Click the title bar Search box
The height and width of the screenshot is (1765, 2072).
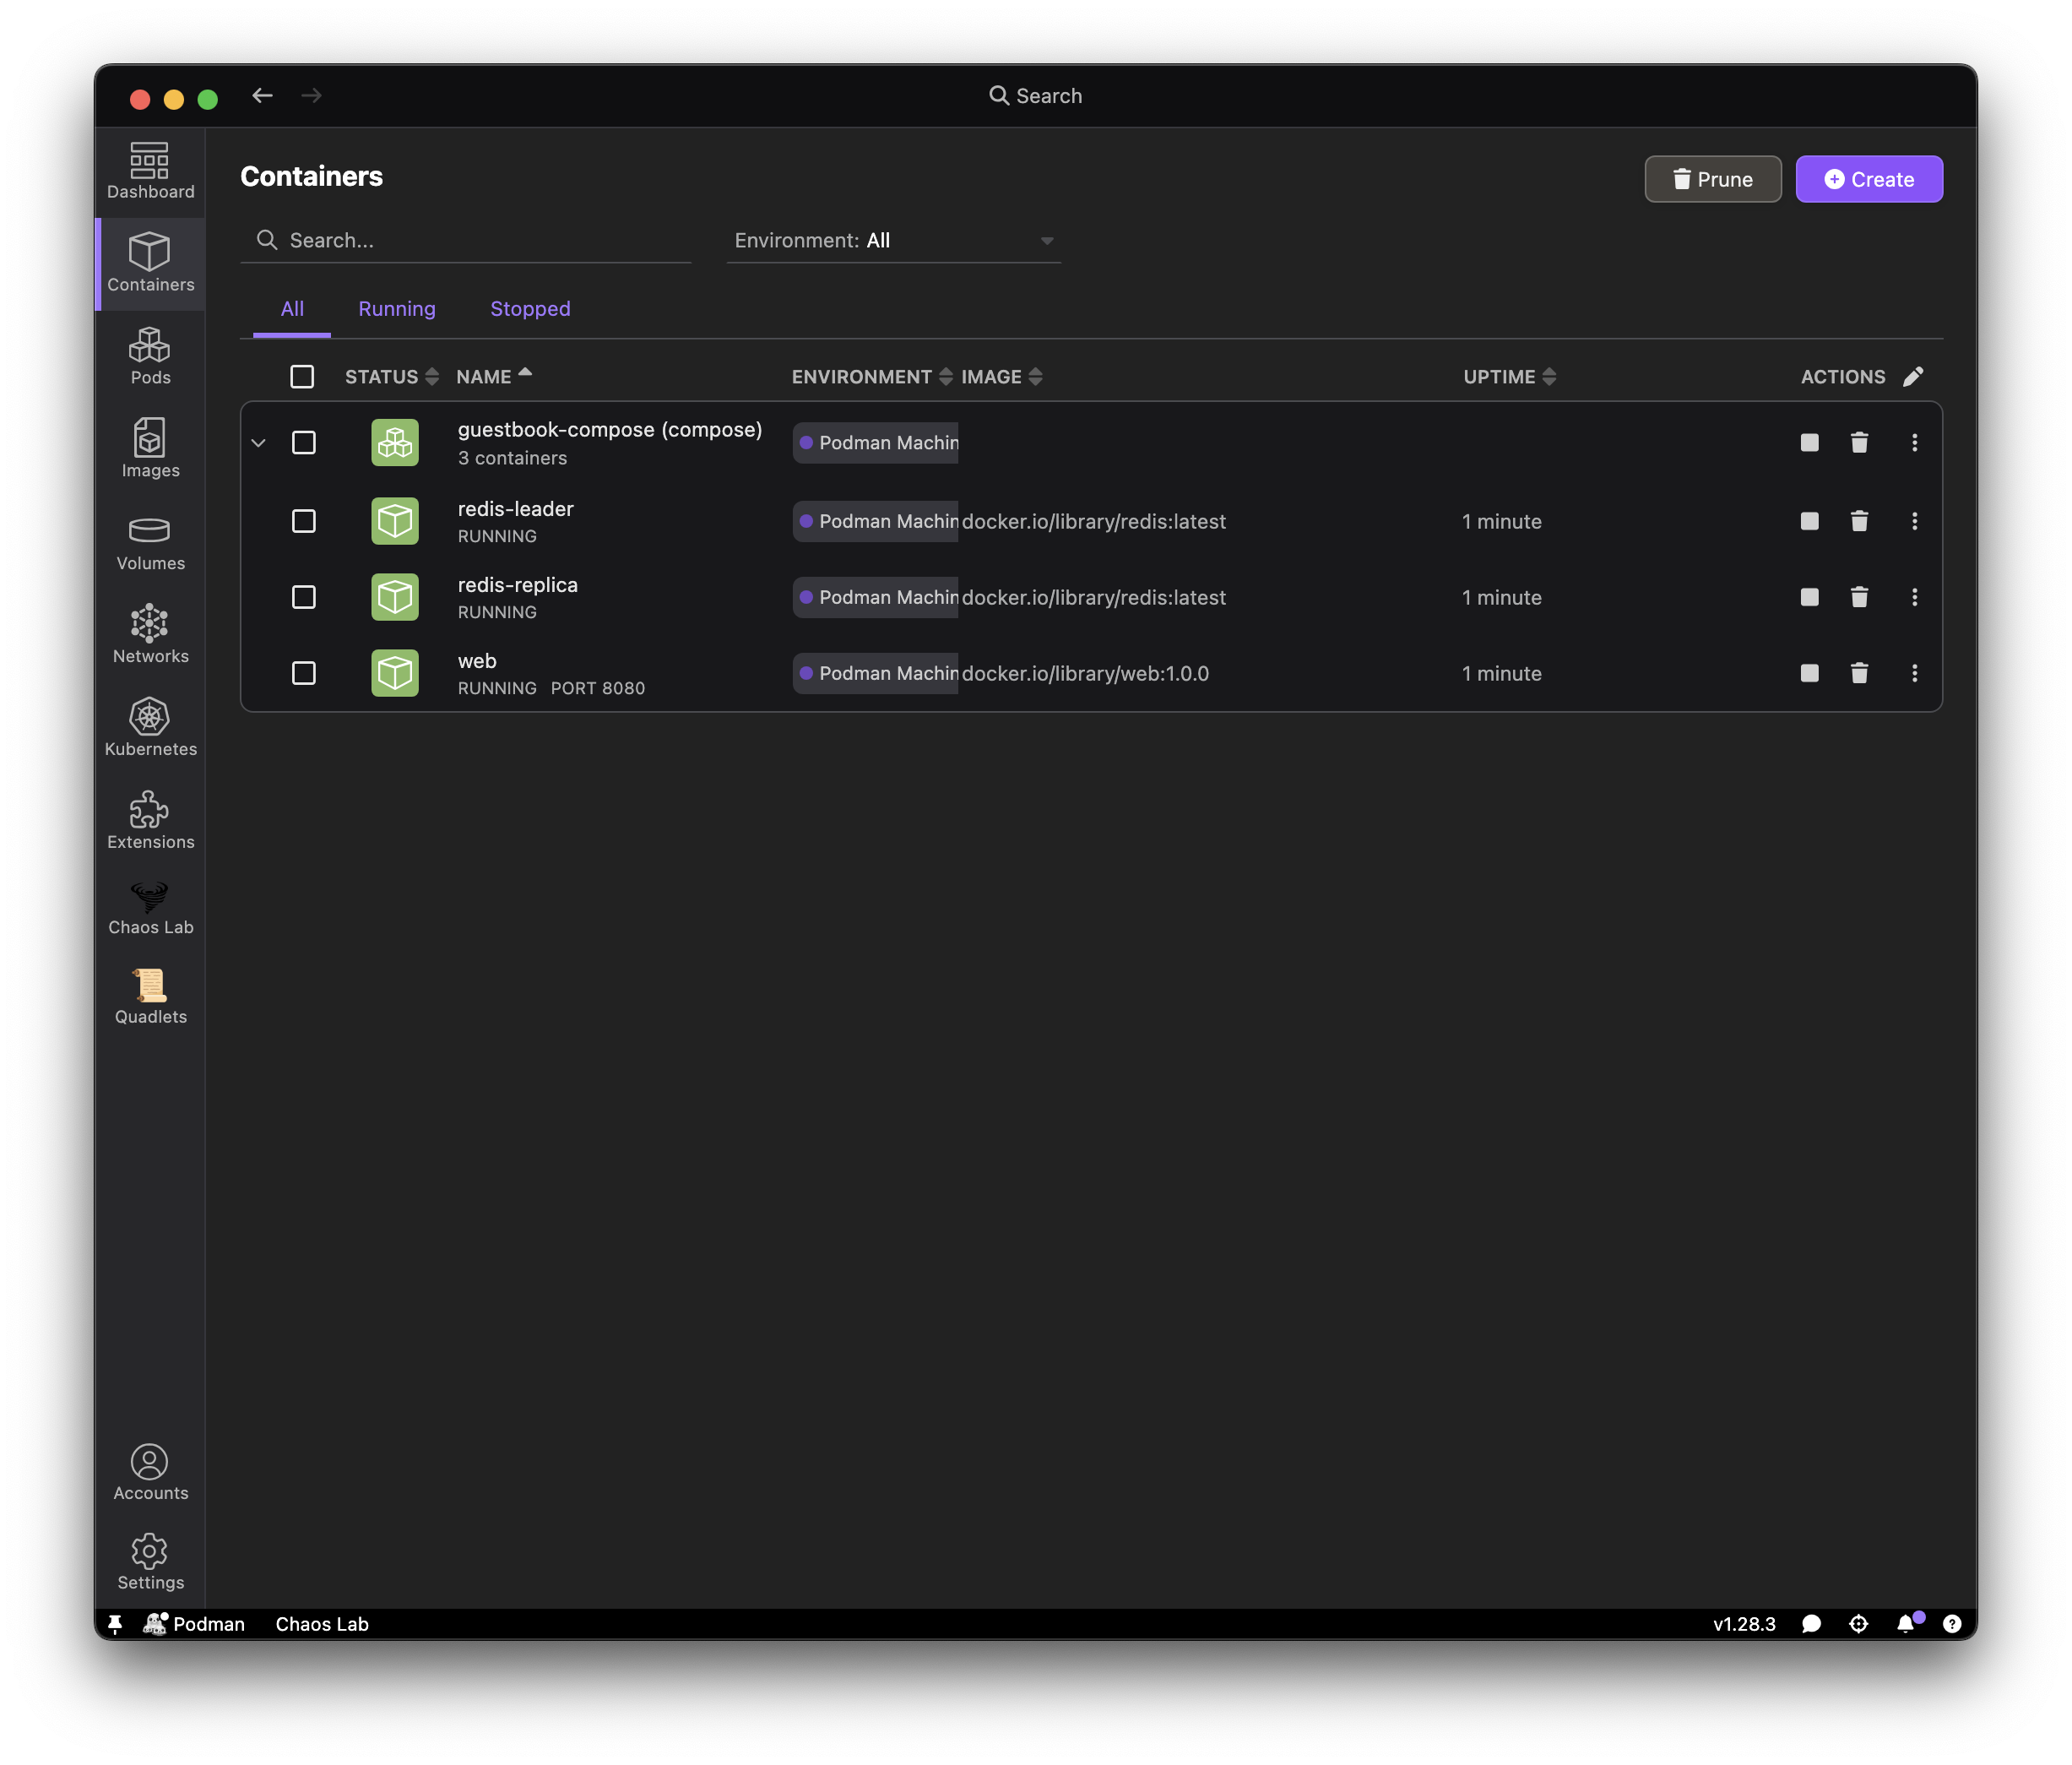coord(1035,95)
